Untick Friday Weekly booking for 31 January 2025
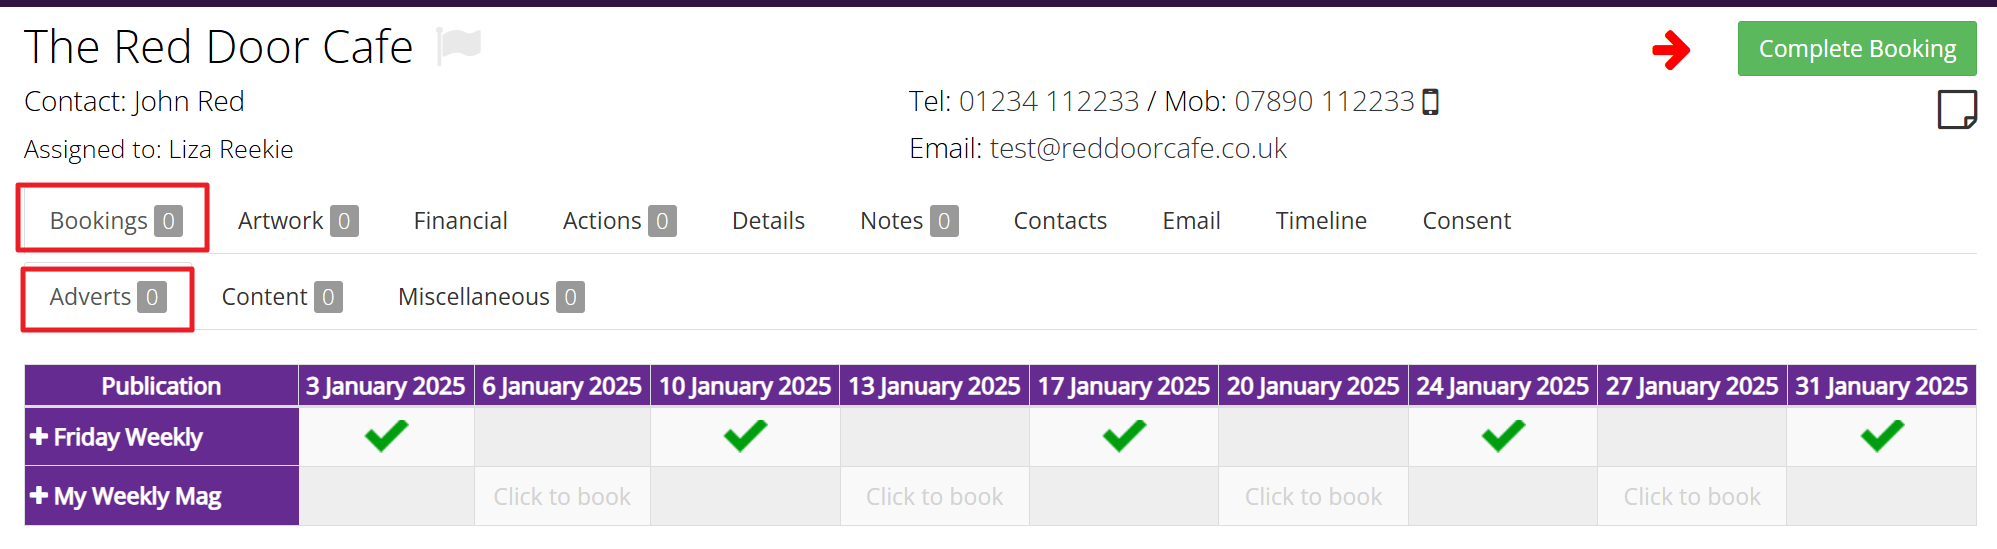Image resolution: width=1997 pixels, height=549 pixels. coord(1881,436)
